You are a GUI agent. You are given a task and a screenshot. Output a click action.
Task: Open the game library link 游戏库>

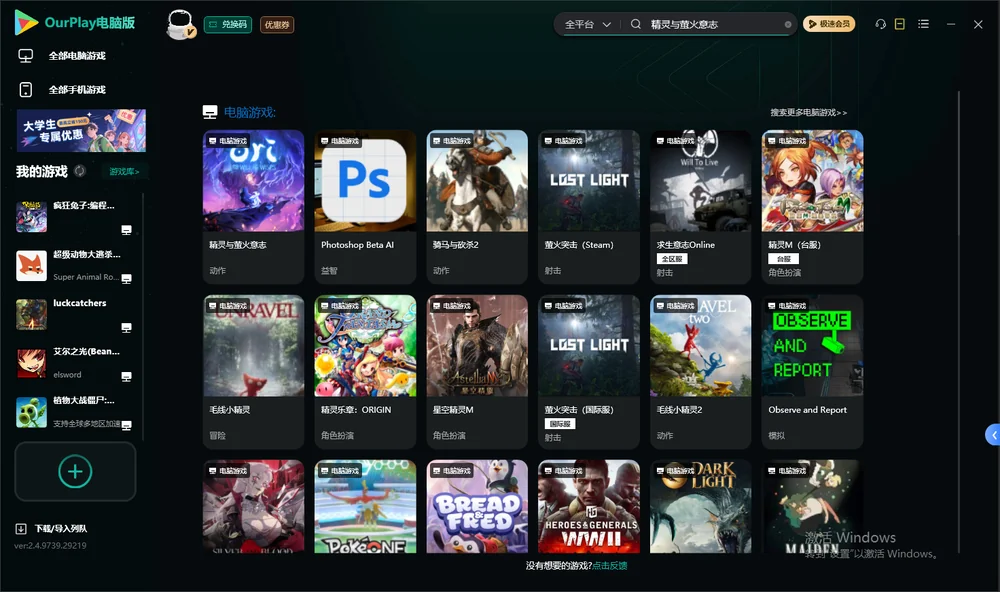pos(124,171)
